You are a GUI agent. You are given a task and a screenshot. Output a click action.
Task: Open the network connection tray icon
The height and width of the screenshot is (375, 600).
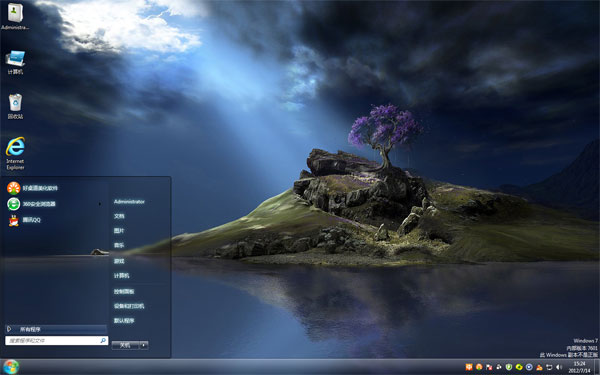549,367
